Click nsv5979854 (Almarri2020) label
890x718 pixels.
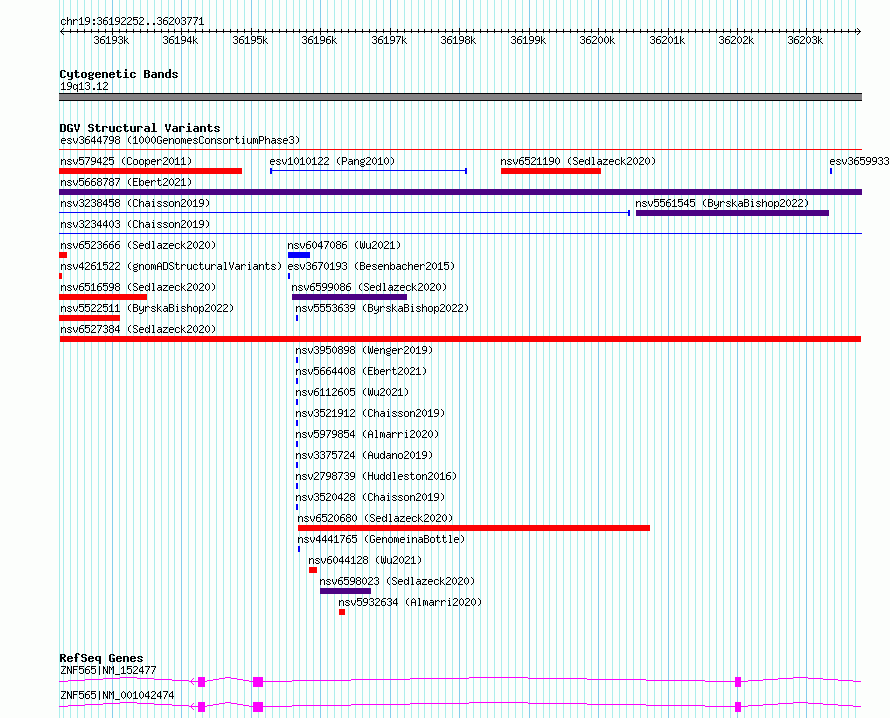pyautogui.click(x=367, y=434)
